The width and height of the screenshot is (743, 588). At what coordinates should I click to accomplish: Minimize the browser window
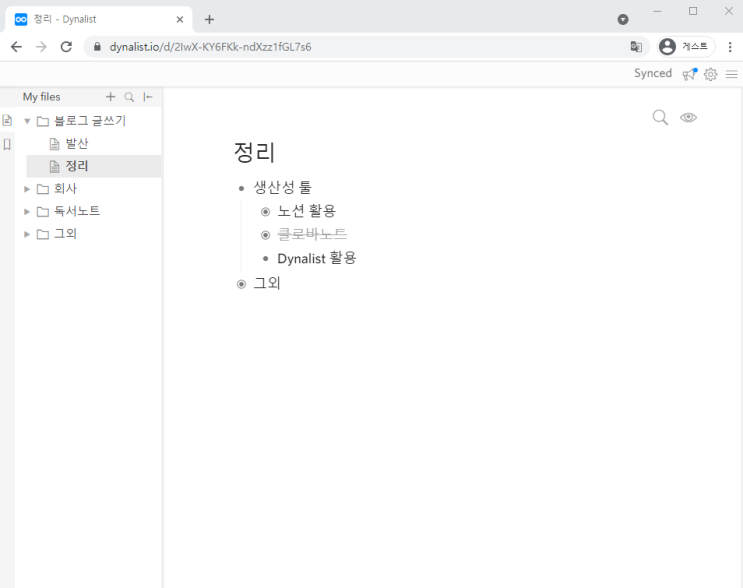click(x=657, y=11)
